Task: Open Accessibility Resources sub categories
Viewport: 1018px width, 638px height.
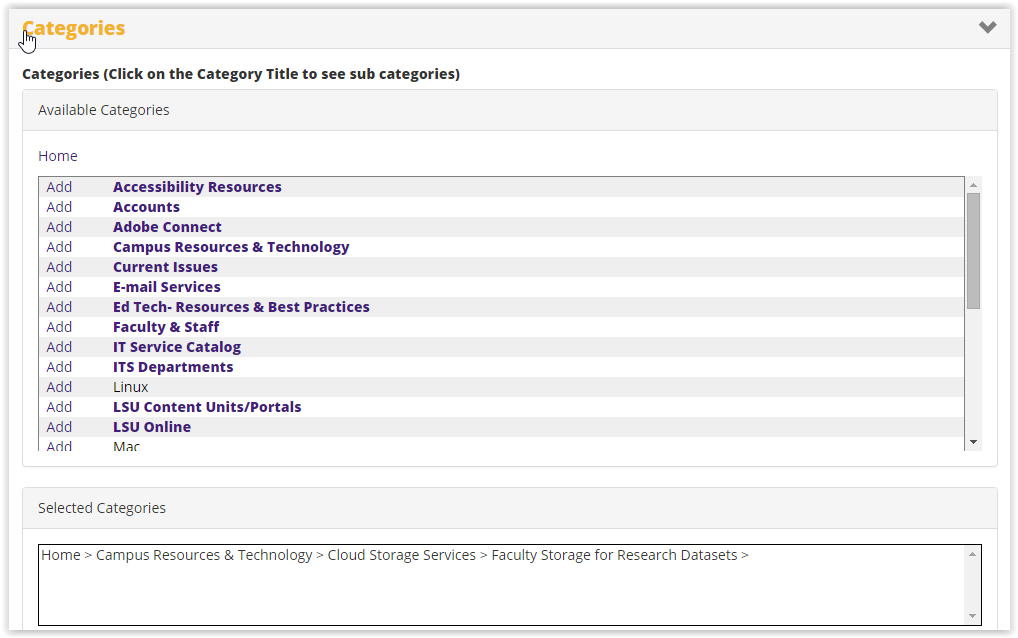Action: (x=197, y=187)
